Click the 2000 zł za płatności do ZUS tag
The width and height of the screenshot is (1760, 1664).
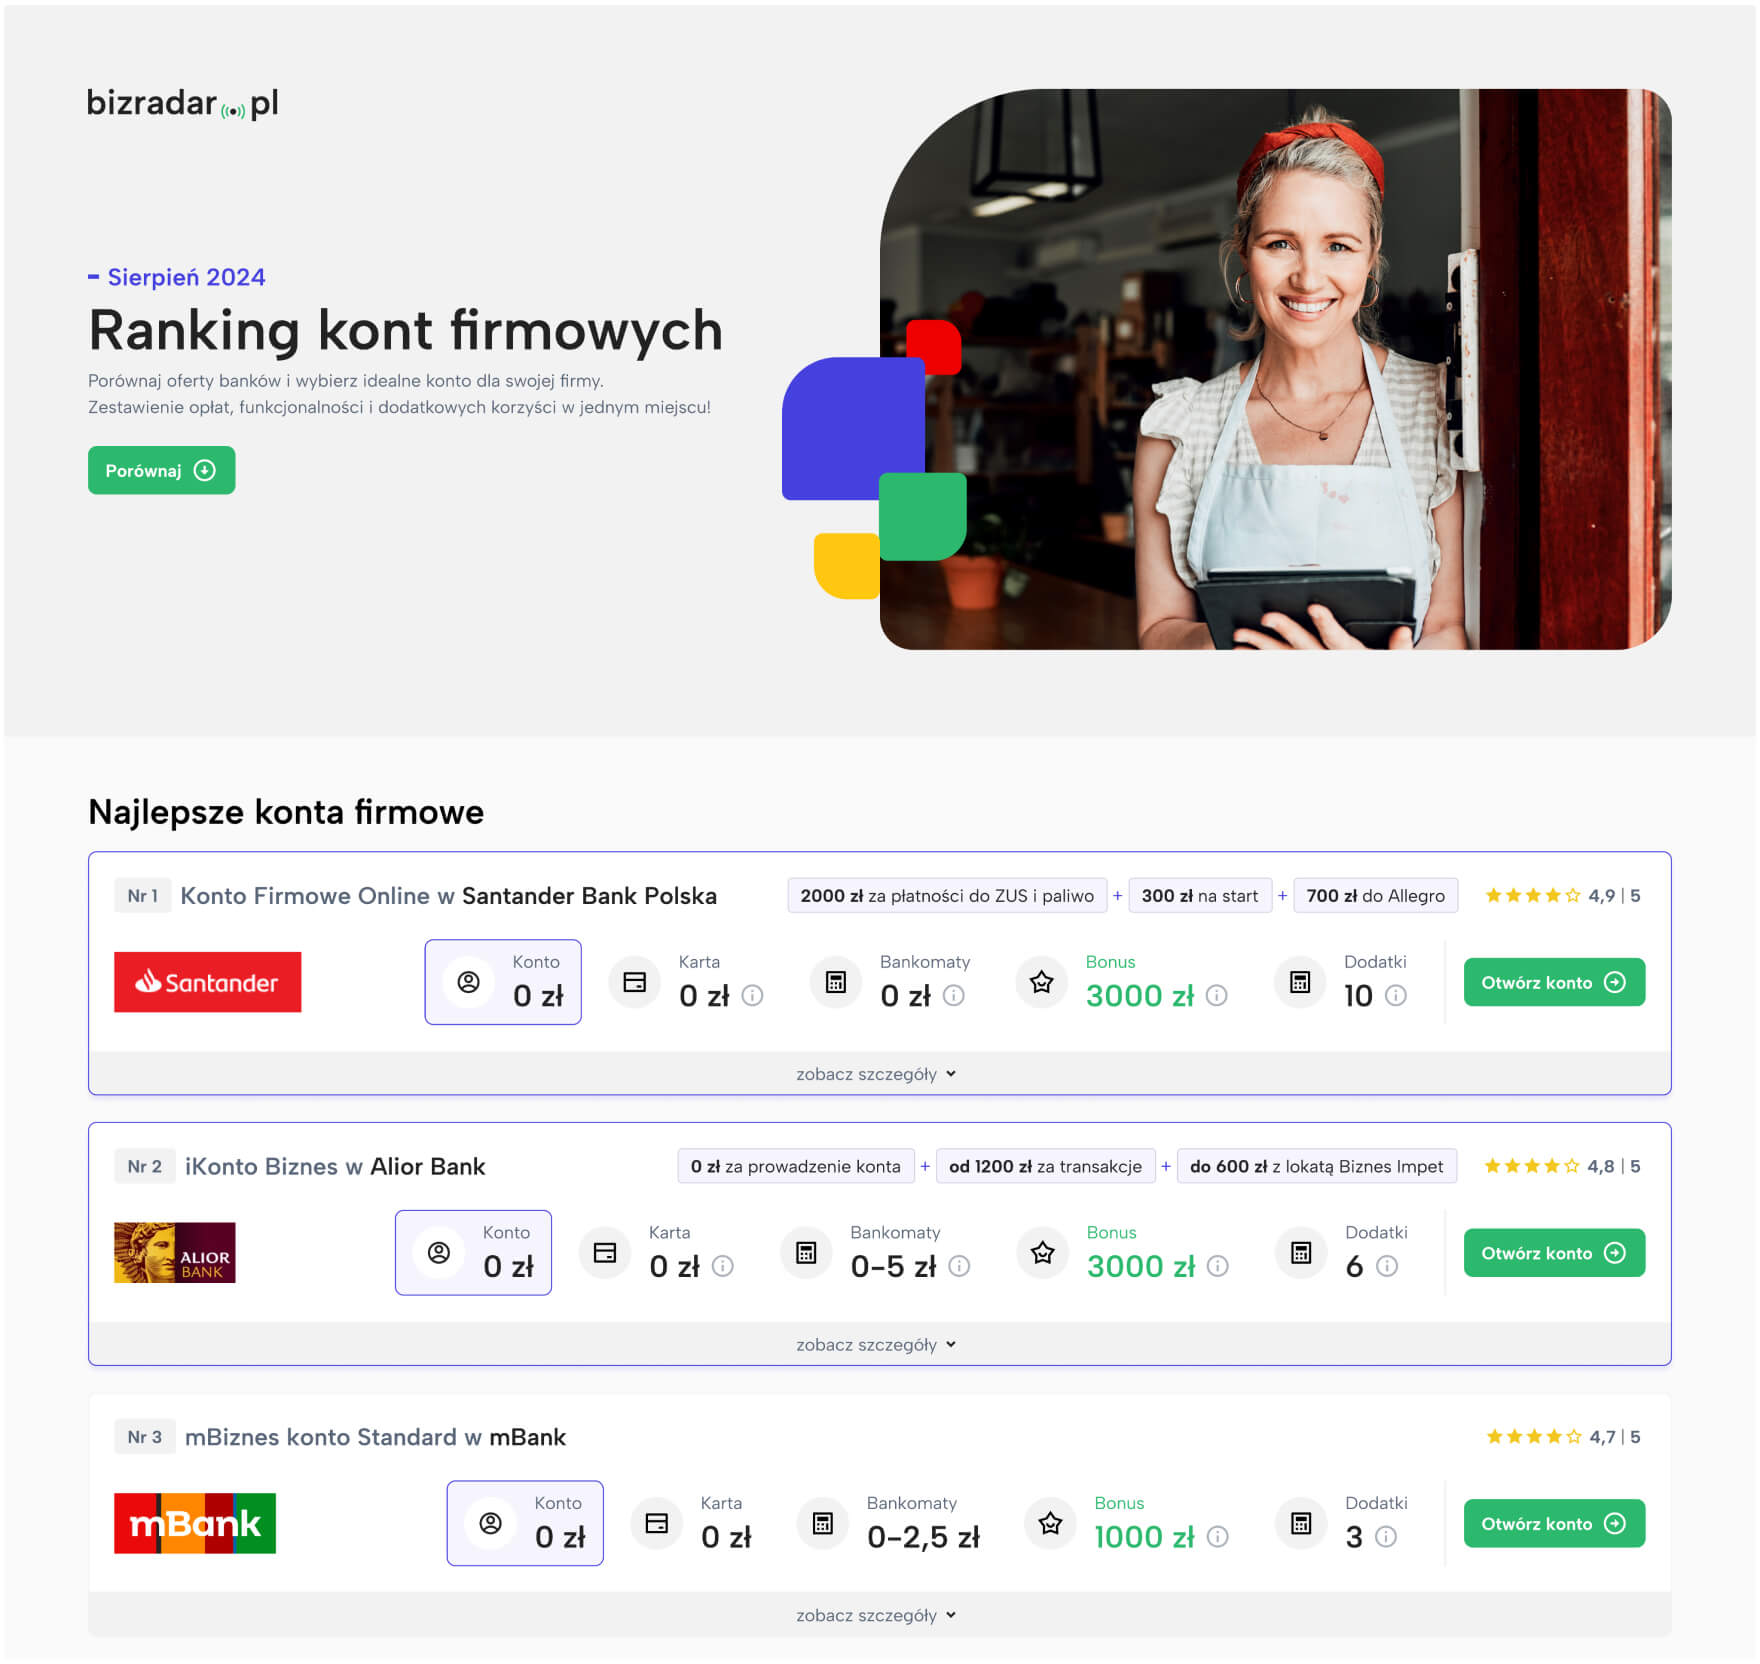pos(948,896)
